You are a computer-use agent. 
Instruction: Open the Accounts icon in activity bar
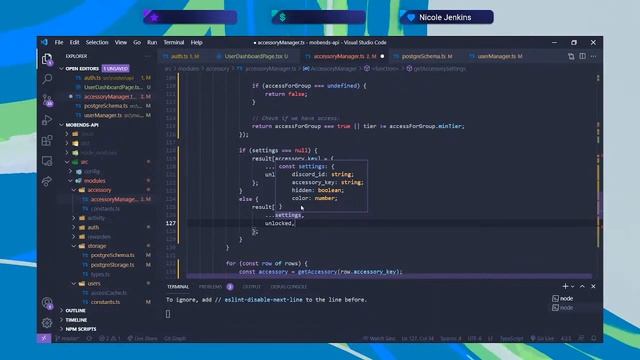coord(47,303)
